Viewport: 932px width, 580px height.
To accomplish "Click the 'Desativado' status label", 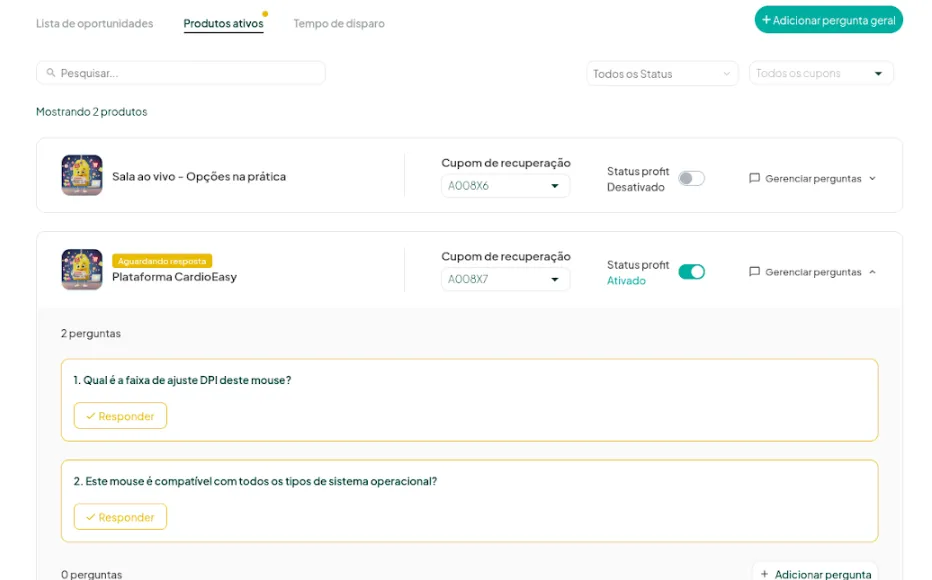I will (635, 187).
